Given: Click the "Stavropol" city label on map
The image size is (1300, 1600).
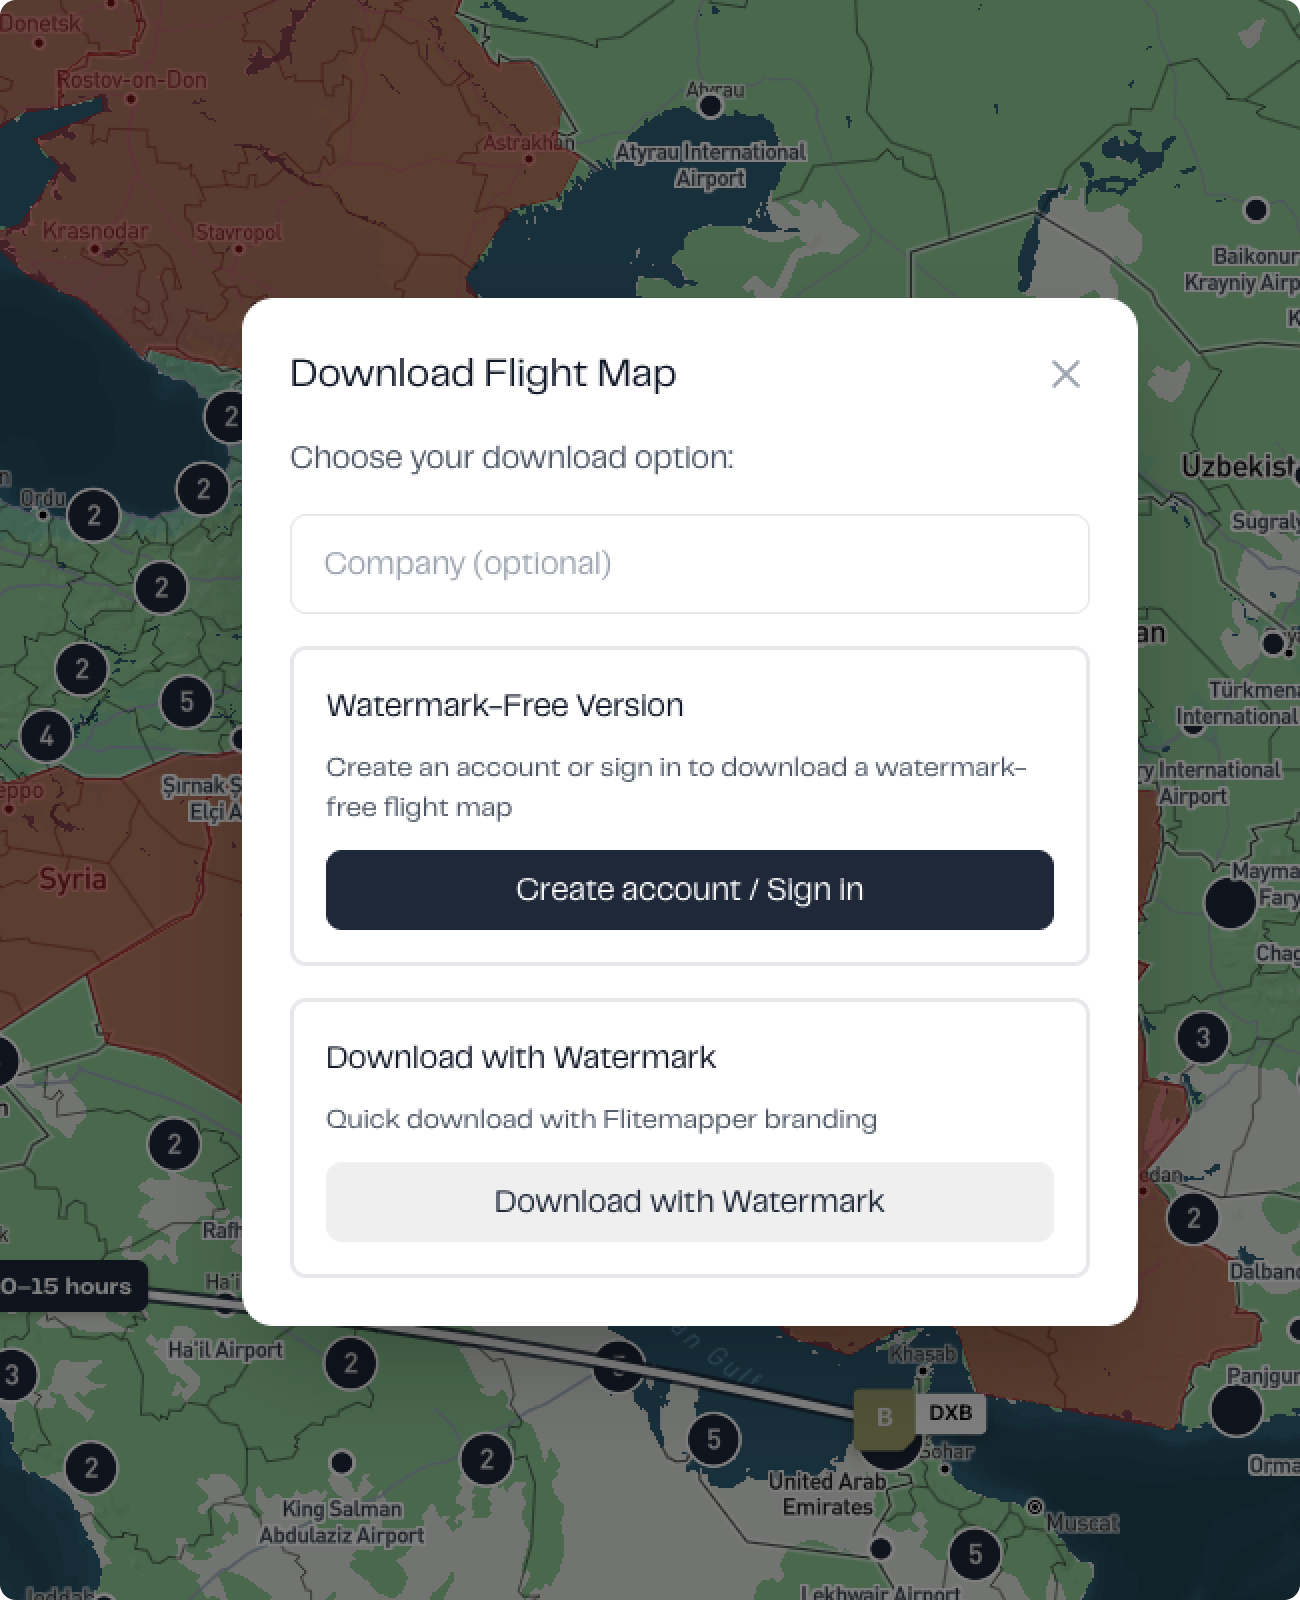Looking at the screenshot, I should pyautogui.click(x=239, y=233).
